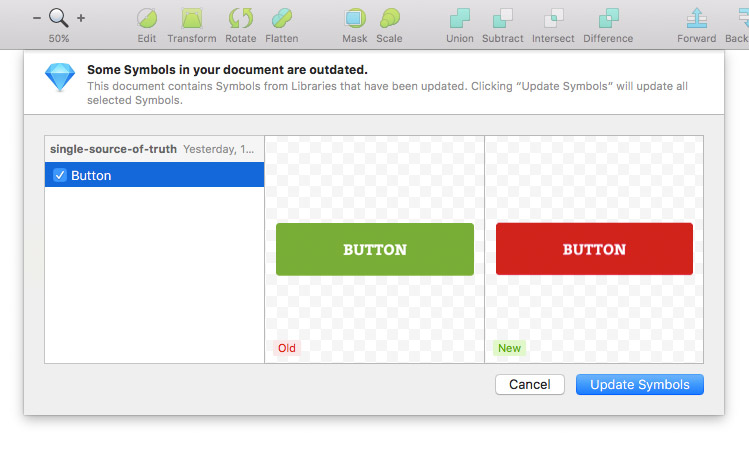Click the single-source-of-truth library header
Viewport: 749px width, 453px height.
click(154, 149)
